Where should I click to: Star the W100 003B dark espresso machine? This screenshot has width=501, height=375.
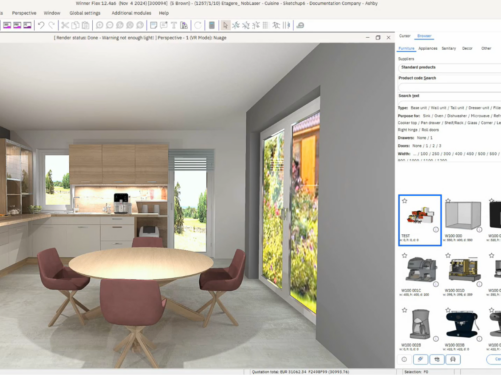(448, 310)
